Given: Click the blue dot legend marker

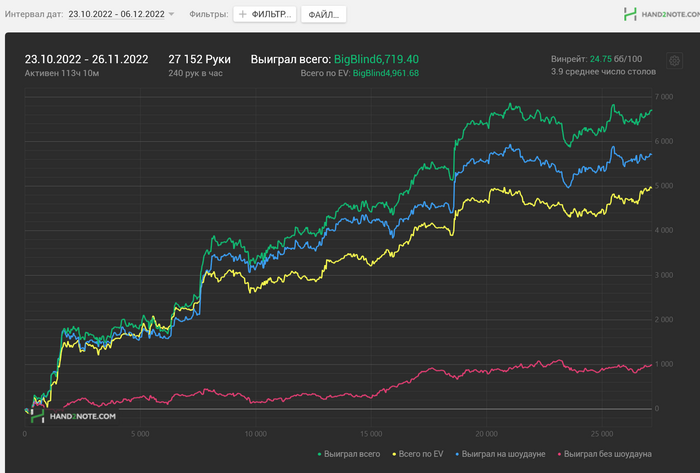Looking at the screenshot, I should (x=457, y=454).
